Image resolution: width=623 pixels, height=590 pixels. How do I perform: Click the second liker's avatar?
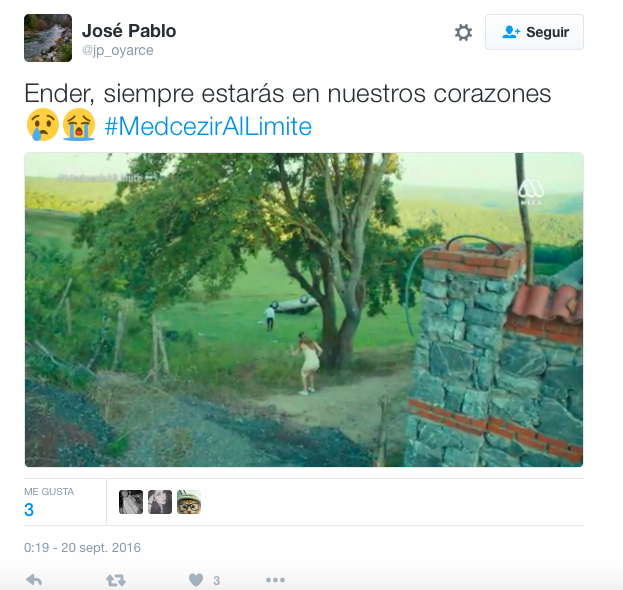[x=160, y=502]
